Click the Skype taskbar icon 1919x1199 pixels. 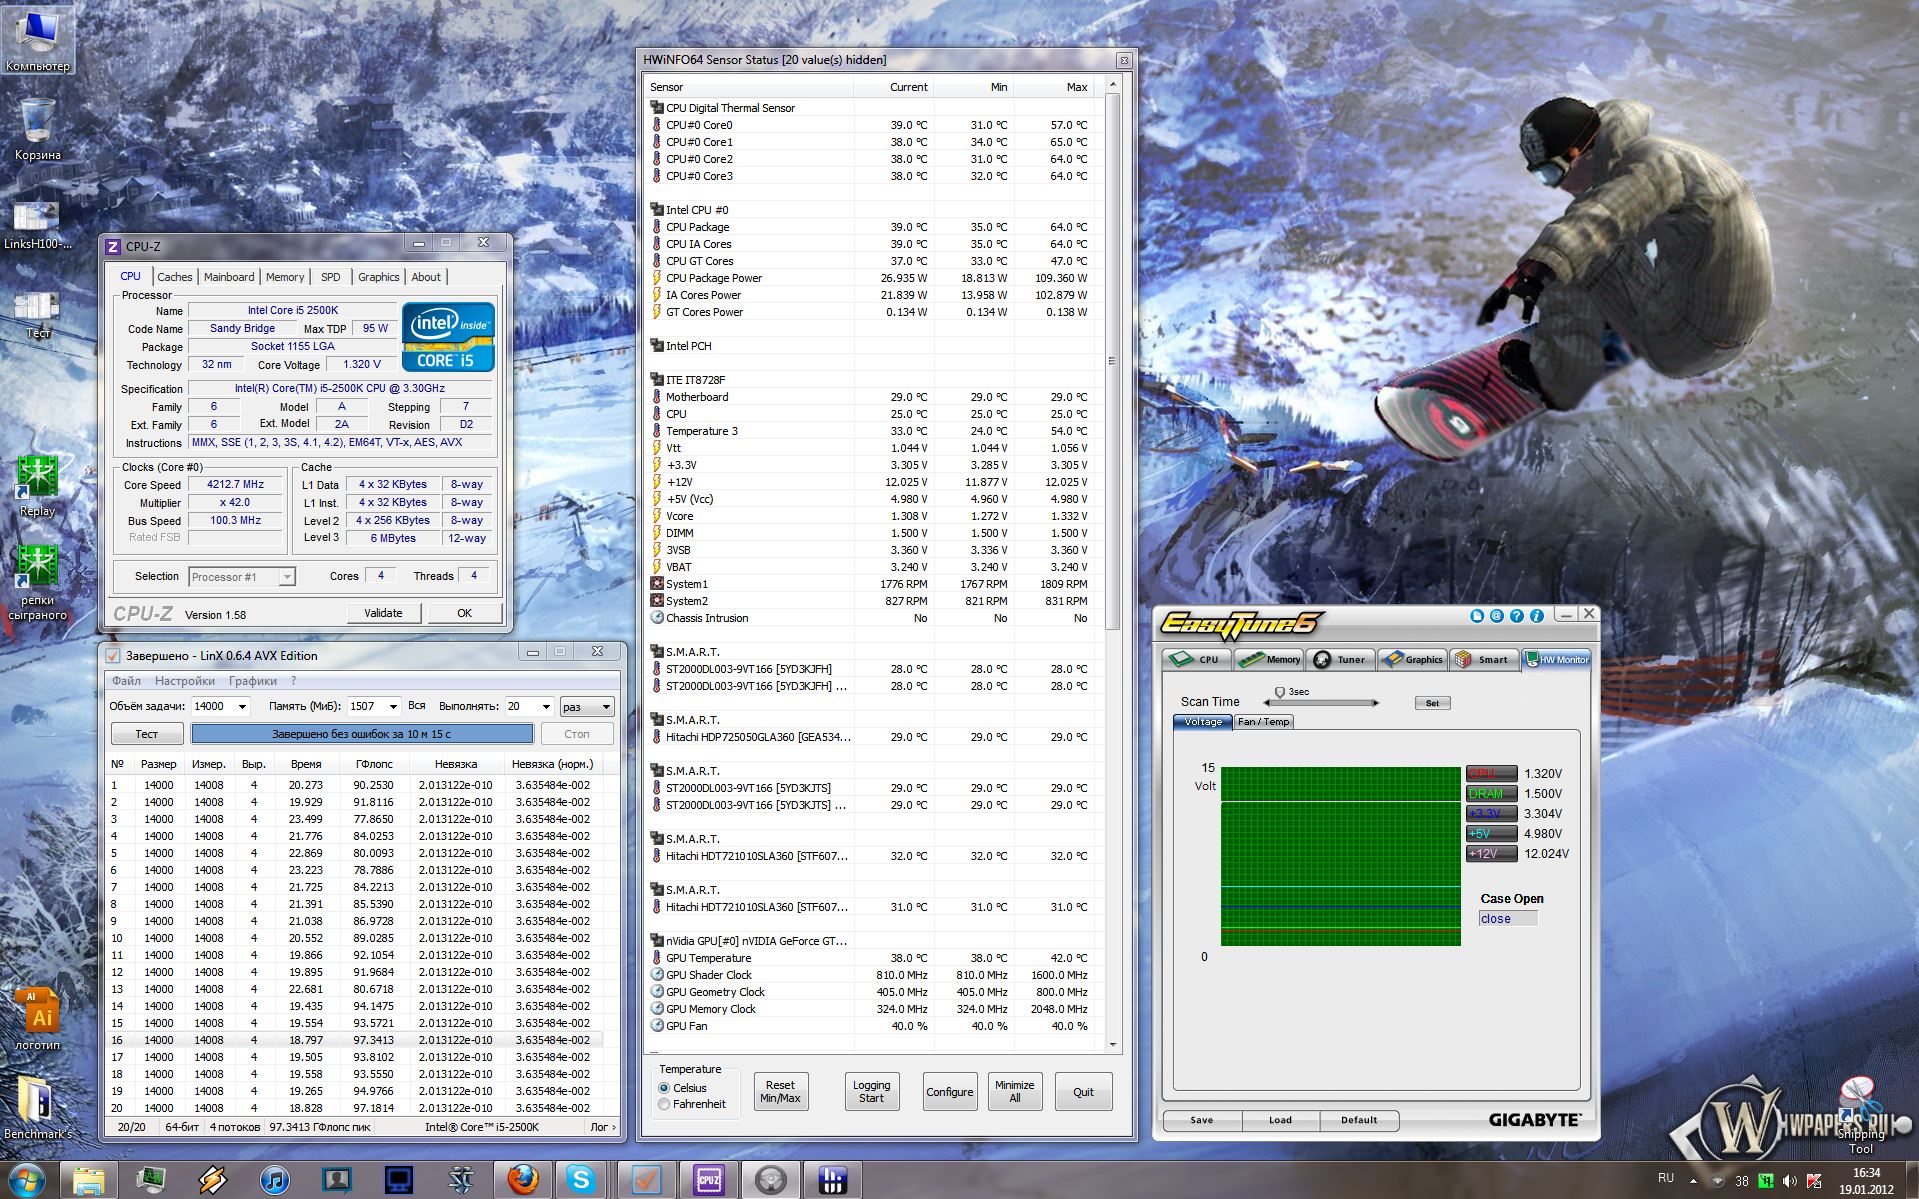click(581, 1180)
